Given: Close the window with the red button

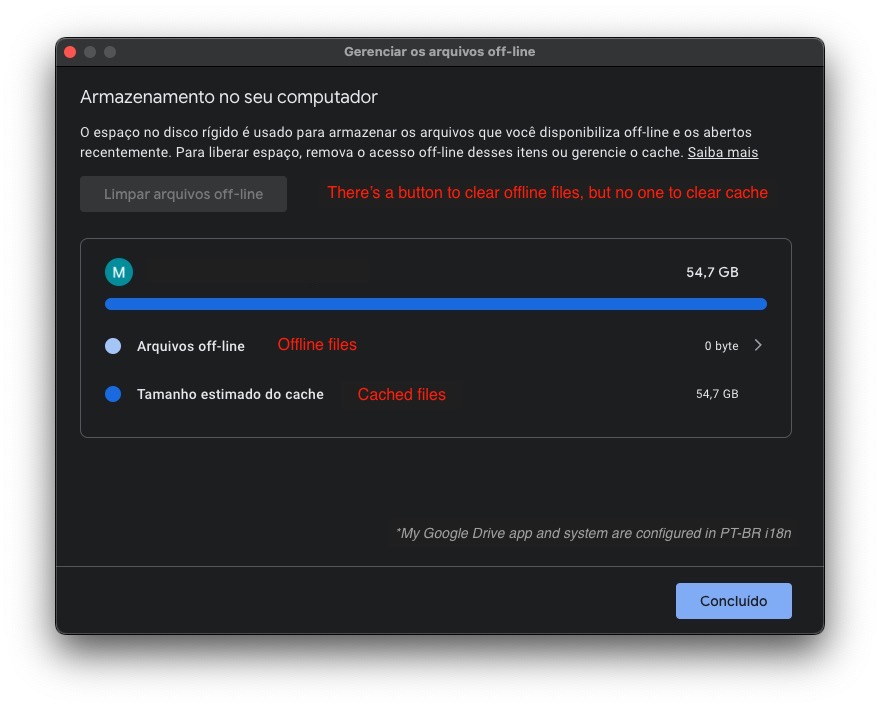Looking at the screenshot, I should pos(70,52).
